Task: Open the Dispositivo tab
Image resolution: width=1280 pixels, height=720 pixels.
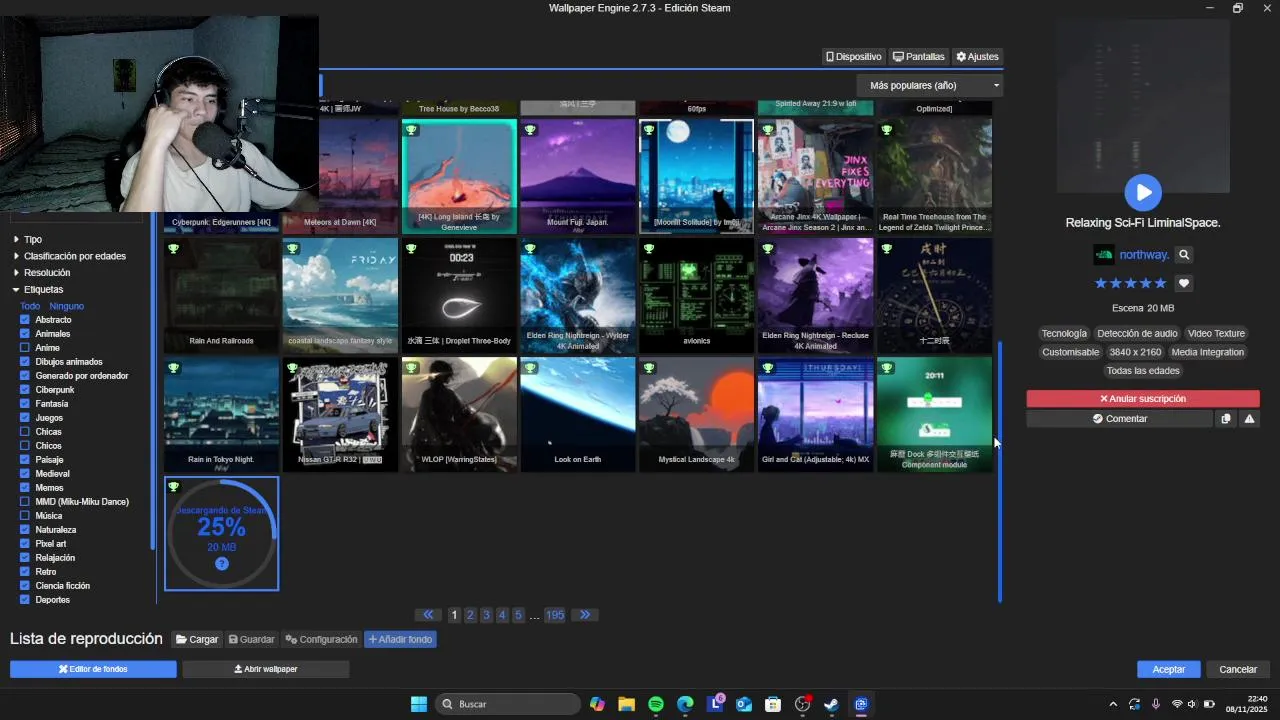Action: pyautogui.click(x=853, y=57)
